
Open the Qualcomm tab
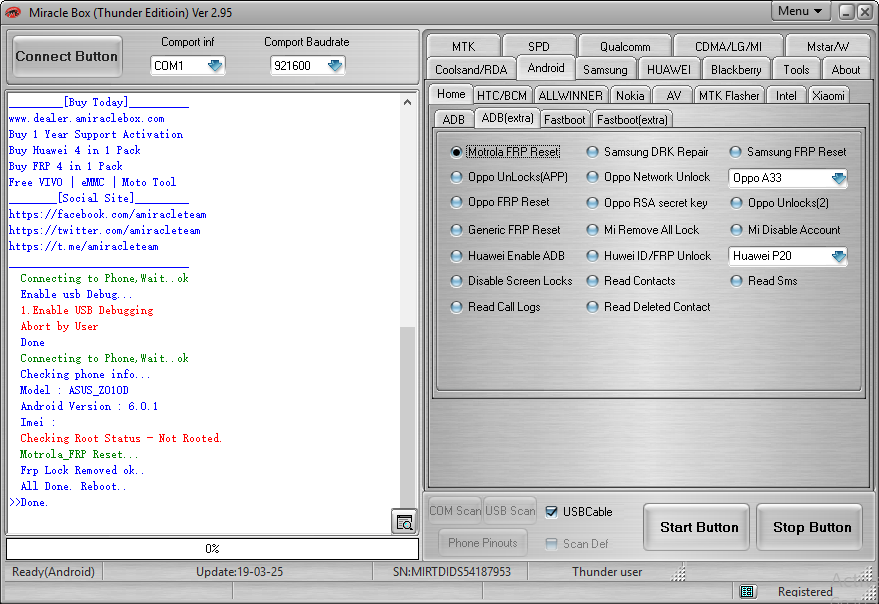pos(625,46)
